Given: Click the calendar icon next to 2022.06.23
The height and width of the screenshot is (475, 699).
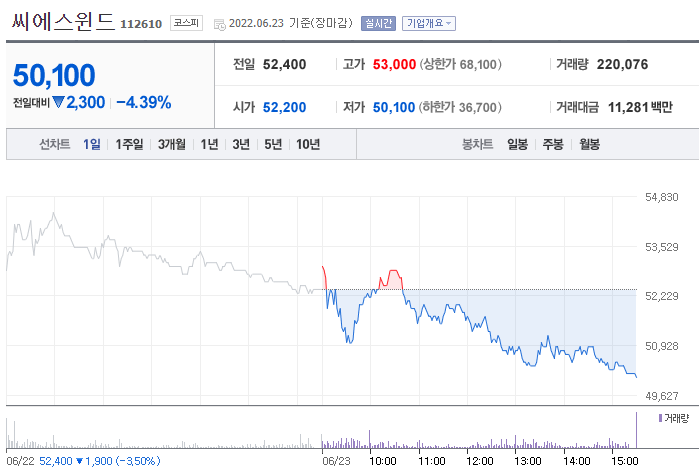Looking at the screenshot, I should click(x=220, y=24).
